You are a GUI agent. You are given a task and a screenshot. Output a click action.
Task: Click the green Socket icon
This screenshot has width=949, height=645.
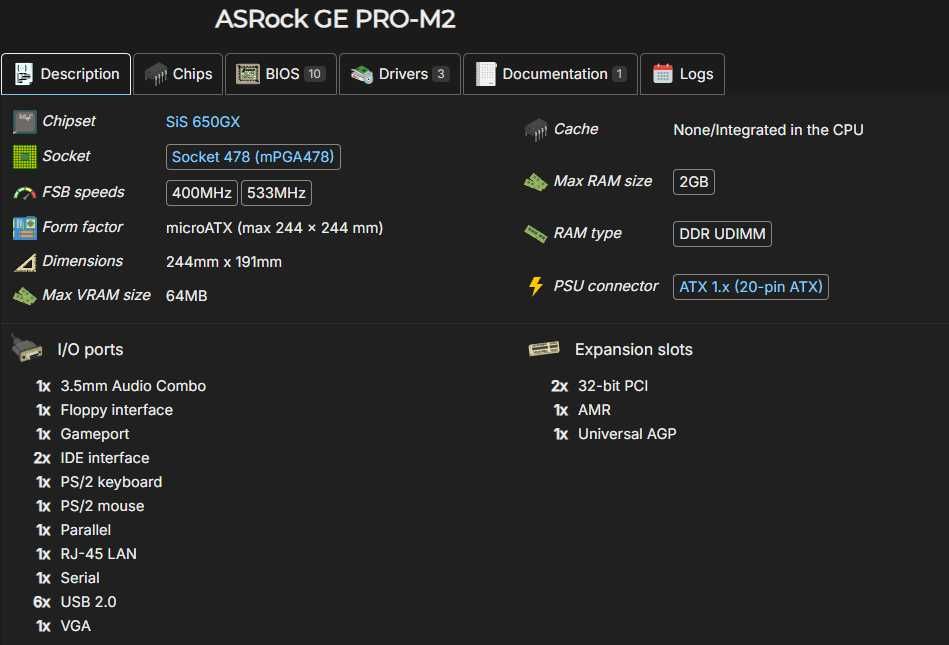coord(25,157)
